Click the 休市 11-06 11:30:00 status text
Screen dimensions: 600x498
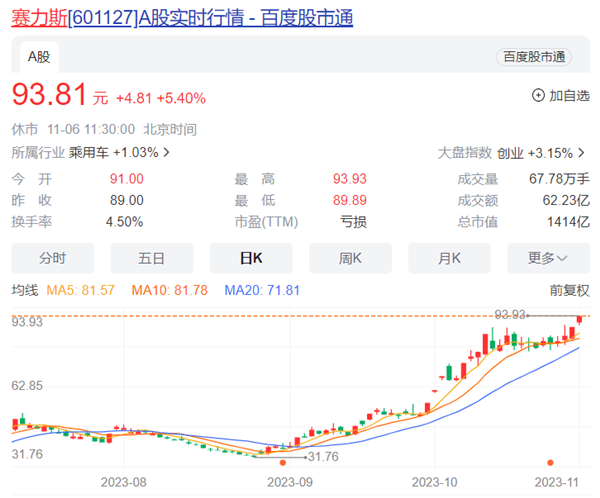pyautogui.click(x=73, y=129)
